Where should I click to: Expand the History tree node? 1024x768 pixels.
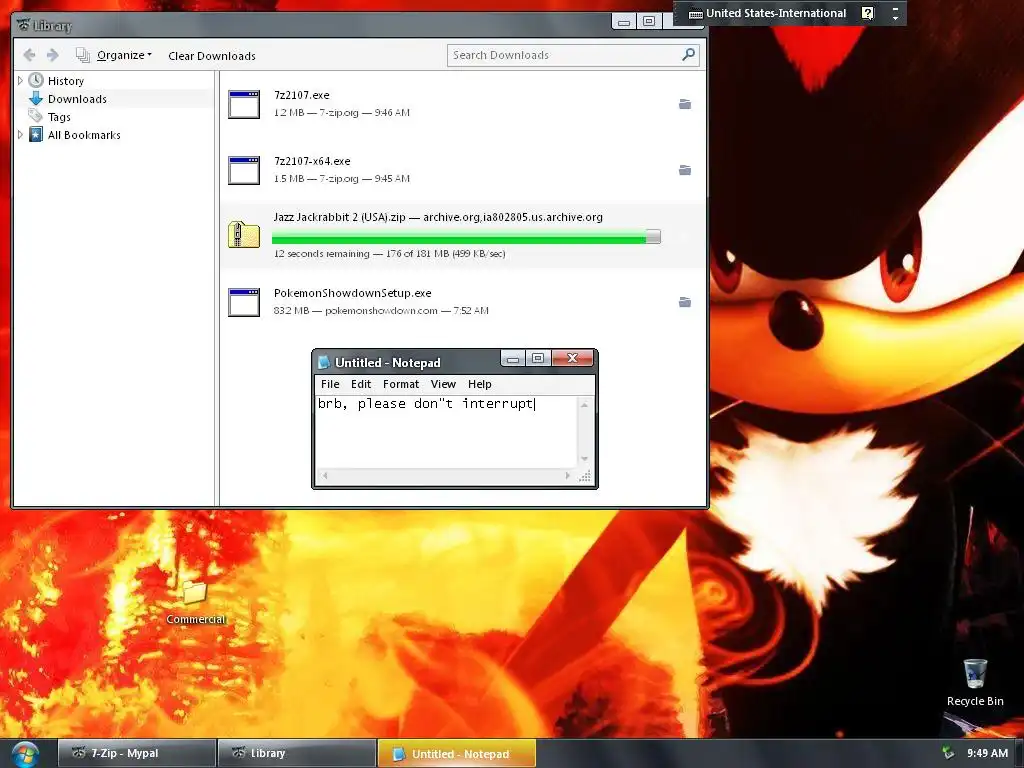20,80
